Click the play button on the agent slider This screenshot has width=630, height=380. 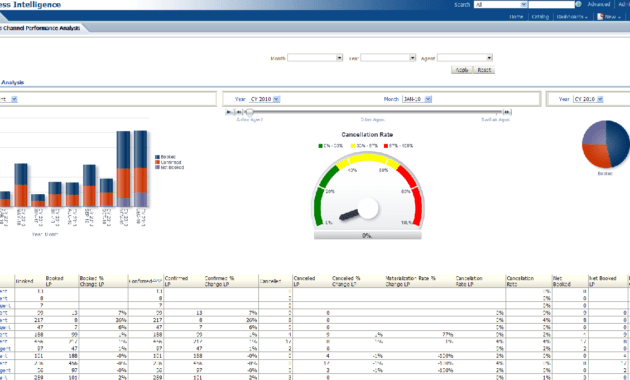coord(229,112)
